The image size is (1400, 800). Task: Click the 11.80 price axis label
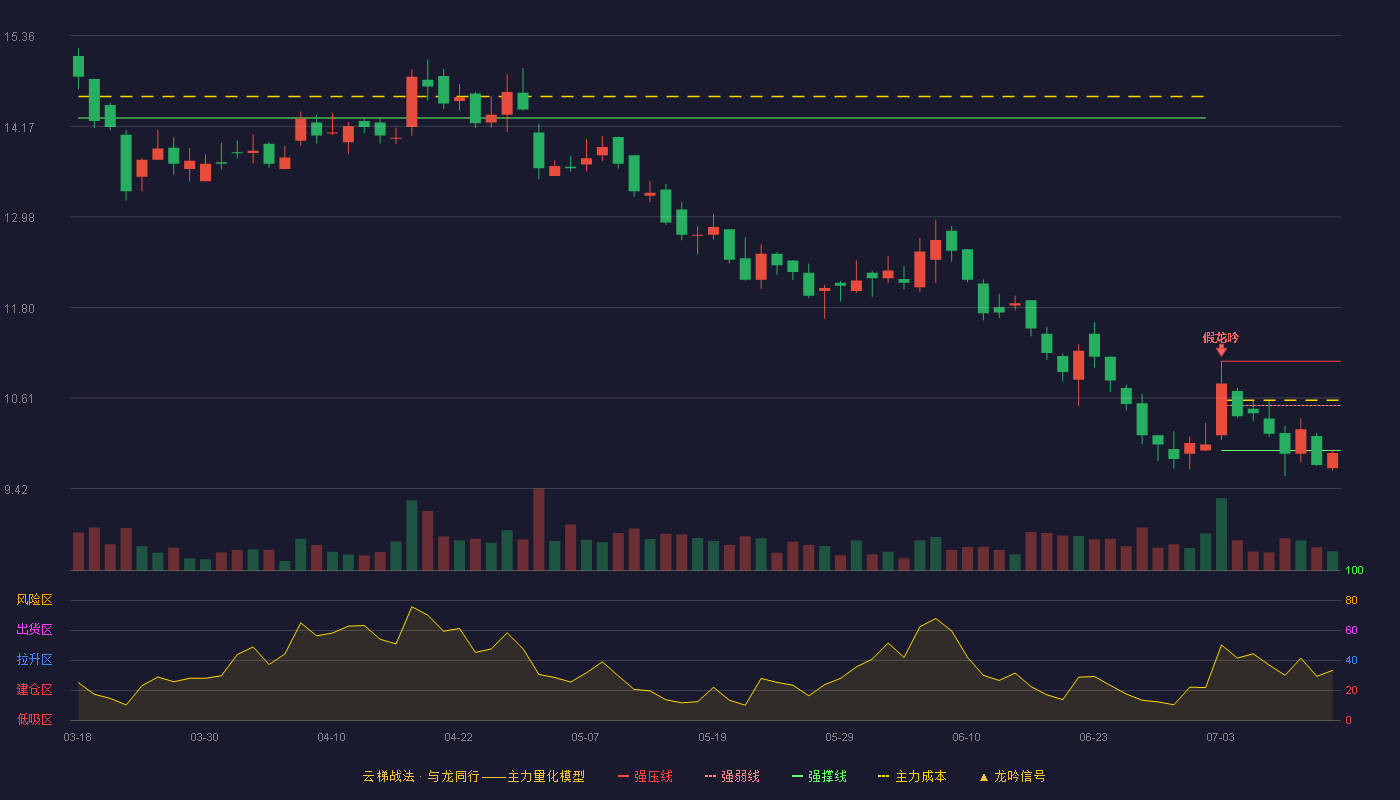click(19, 309)
